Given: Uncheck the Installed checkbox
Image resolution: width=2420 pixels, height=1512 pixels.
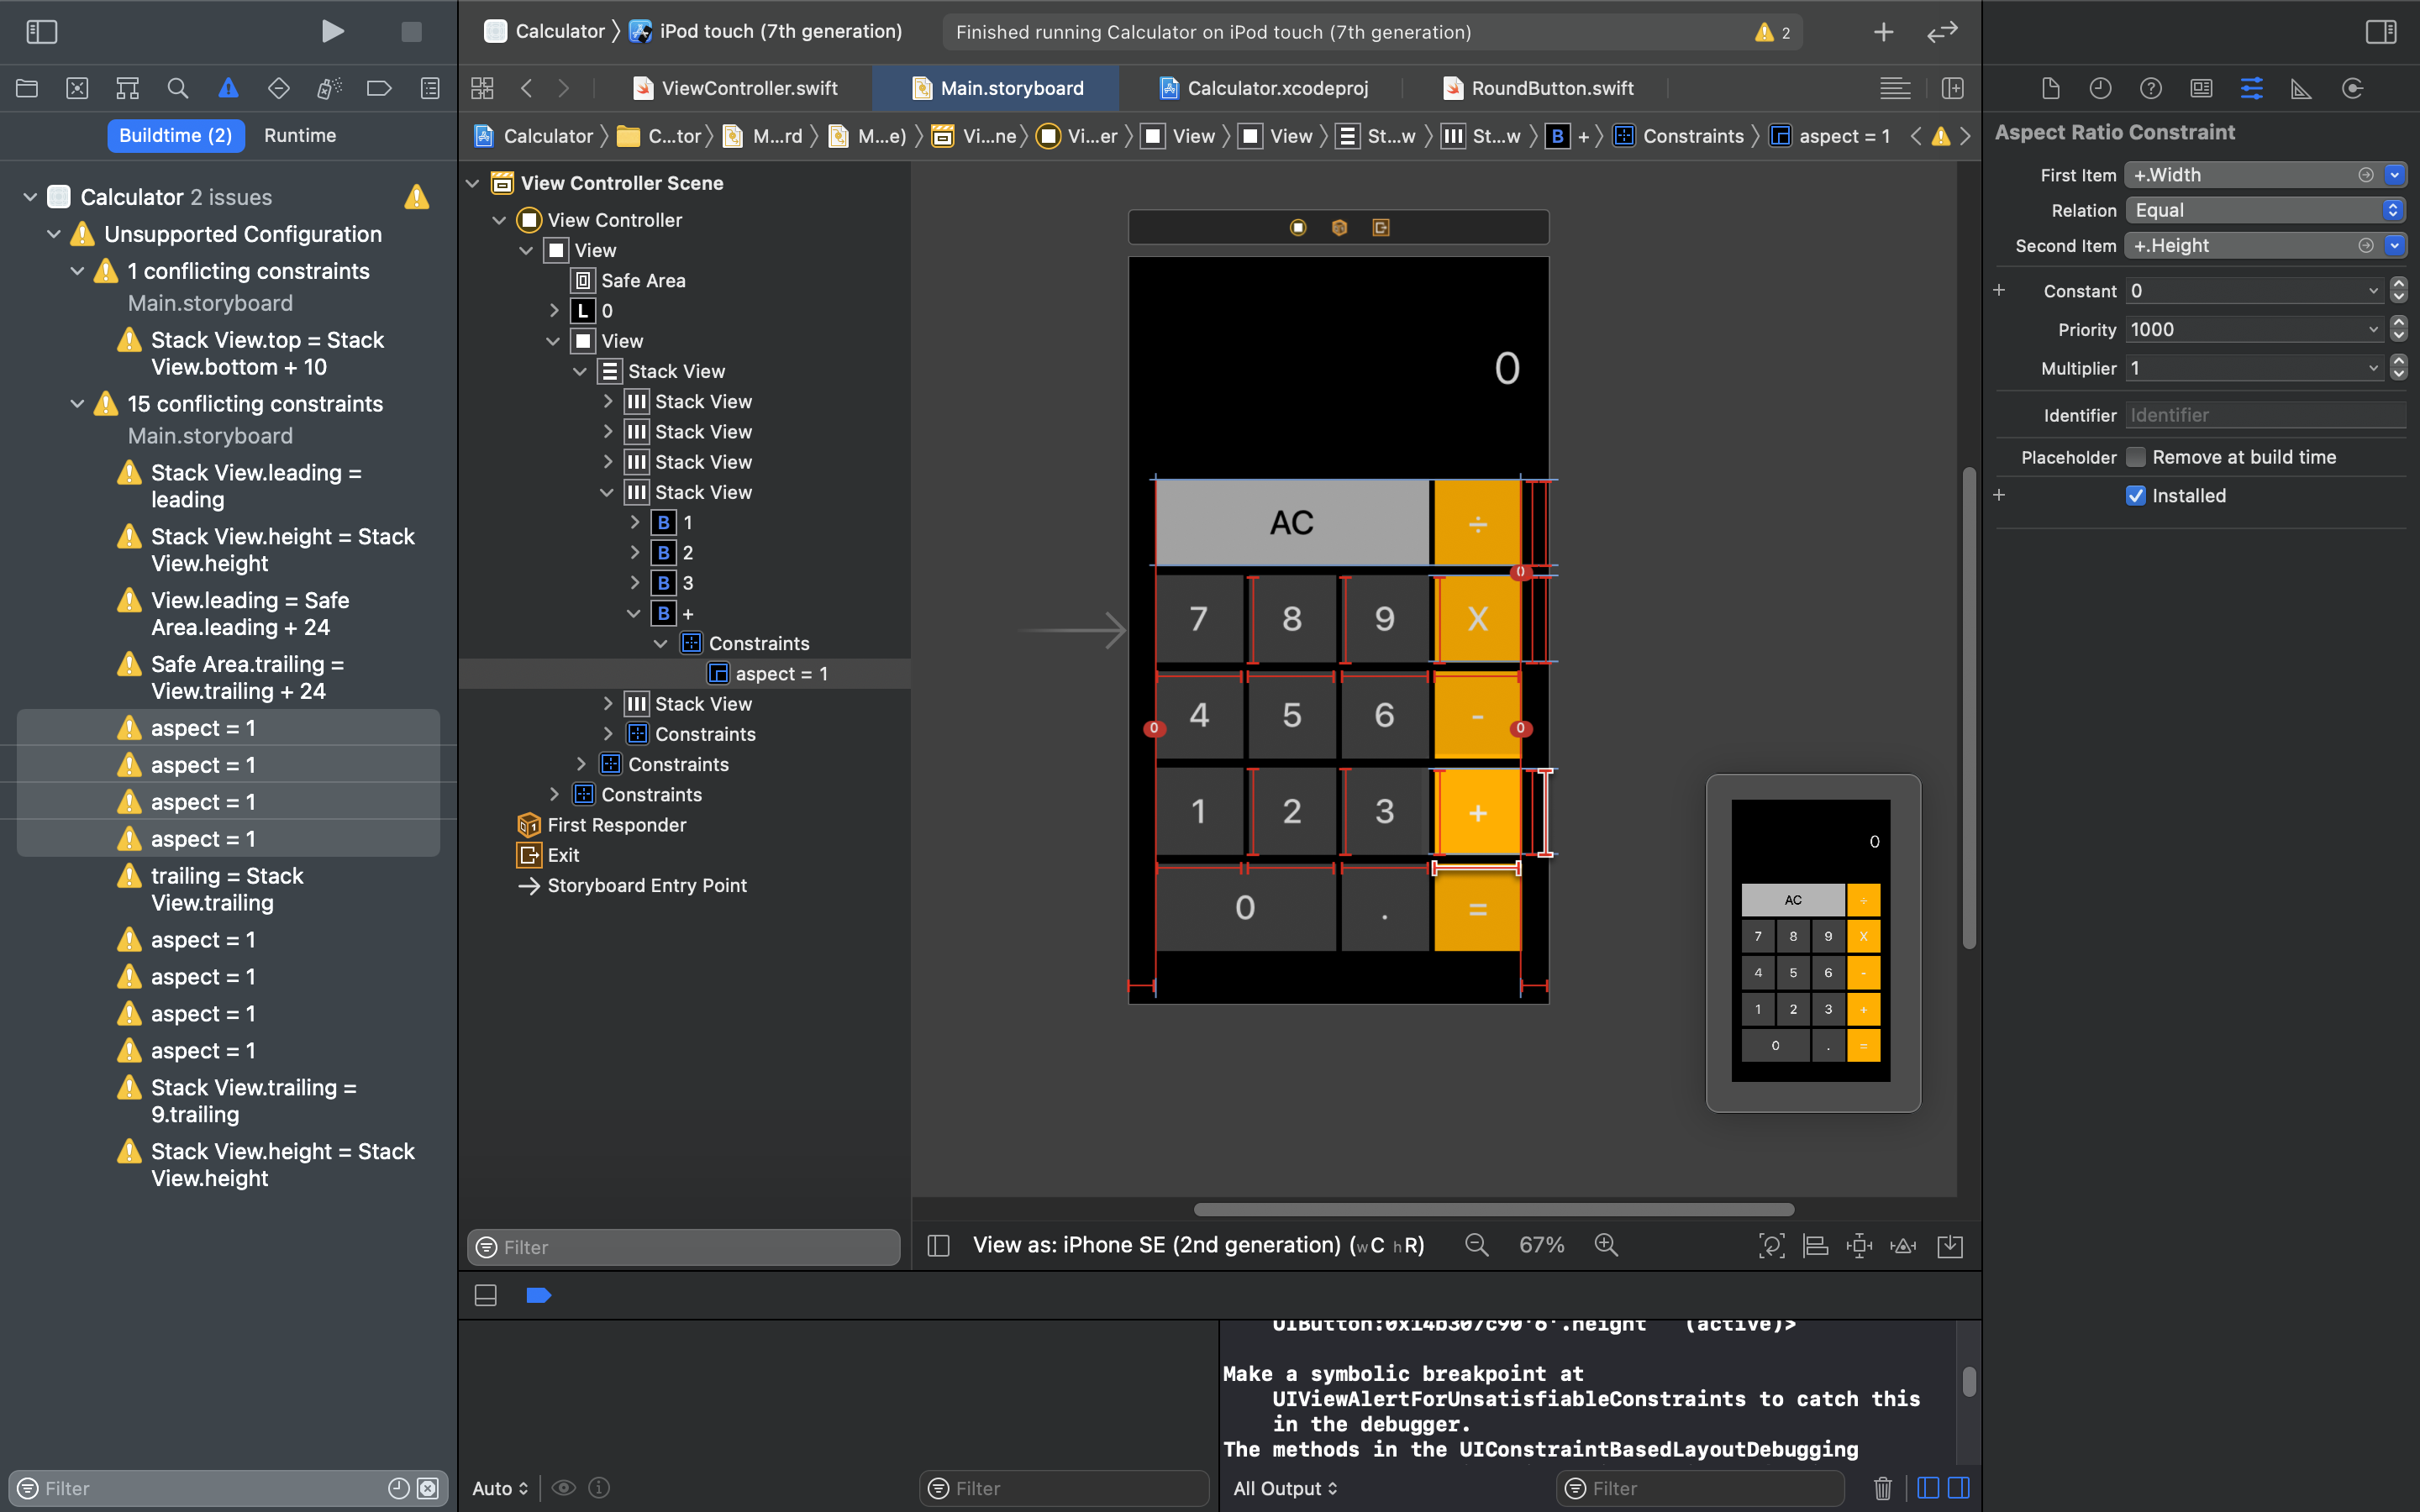Looking at the screenshot, I should pyautogui.click(x=2136, y=496).
